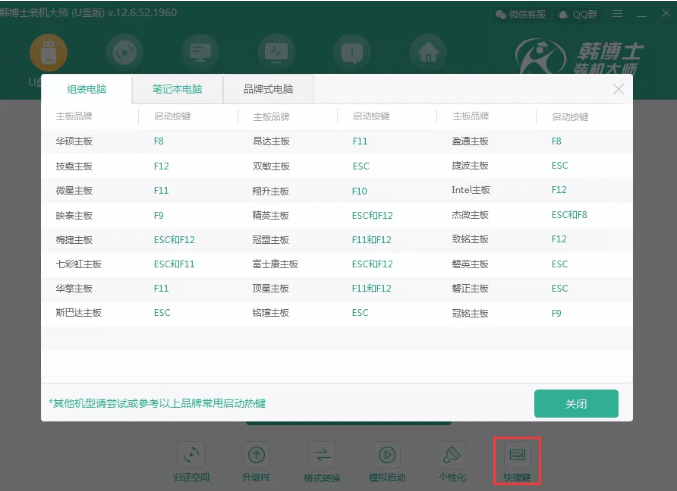This screenshot has width=677, height=491.
Task: Click the 斯巴达主板 row label
Action: 78,313
